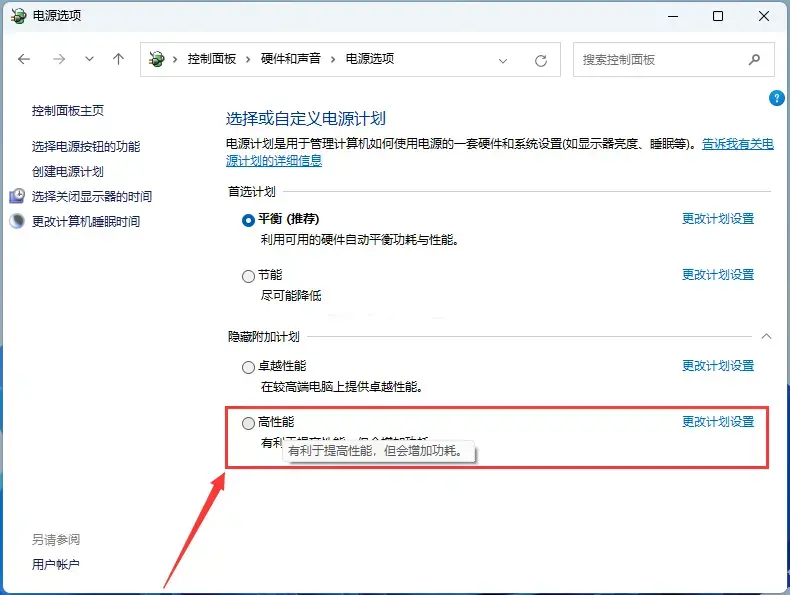The height and width of the screenshot is (595, 790).
Task: Click the Power Options title bar icon
Action: click(x=18, y=16)
